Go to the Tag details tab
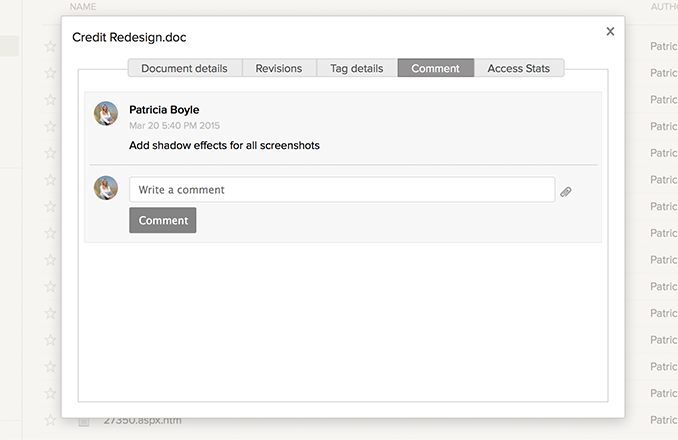This screenshot has width=678, height=440. [x=357, y=68]
